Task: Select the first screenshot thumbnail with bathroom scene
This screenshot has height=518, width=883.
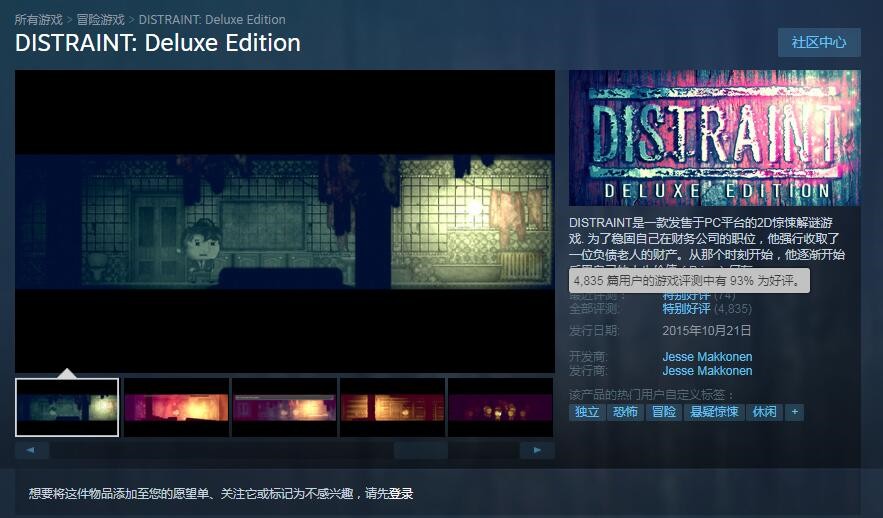Action: click(x=67, y=407)
